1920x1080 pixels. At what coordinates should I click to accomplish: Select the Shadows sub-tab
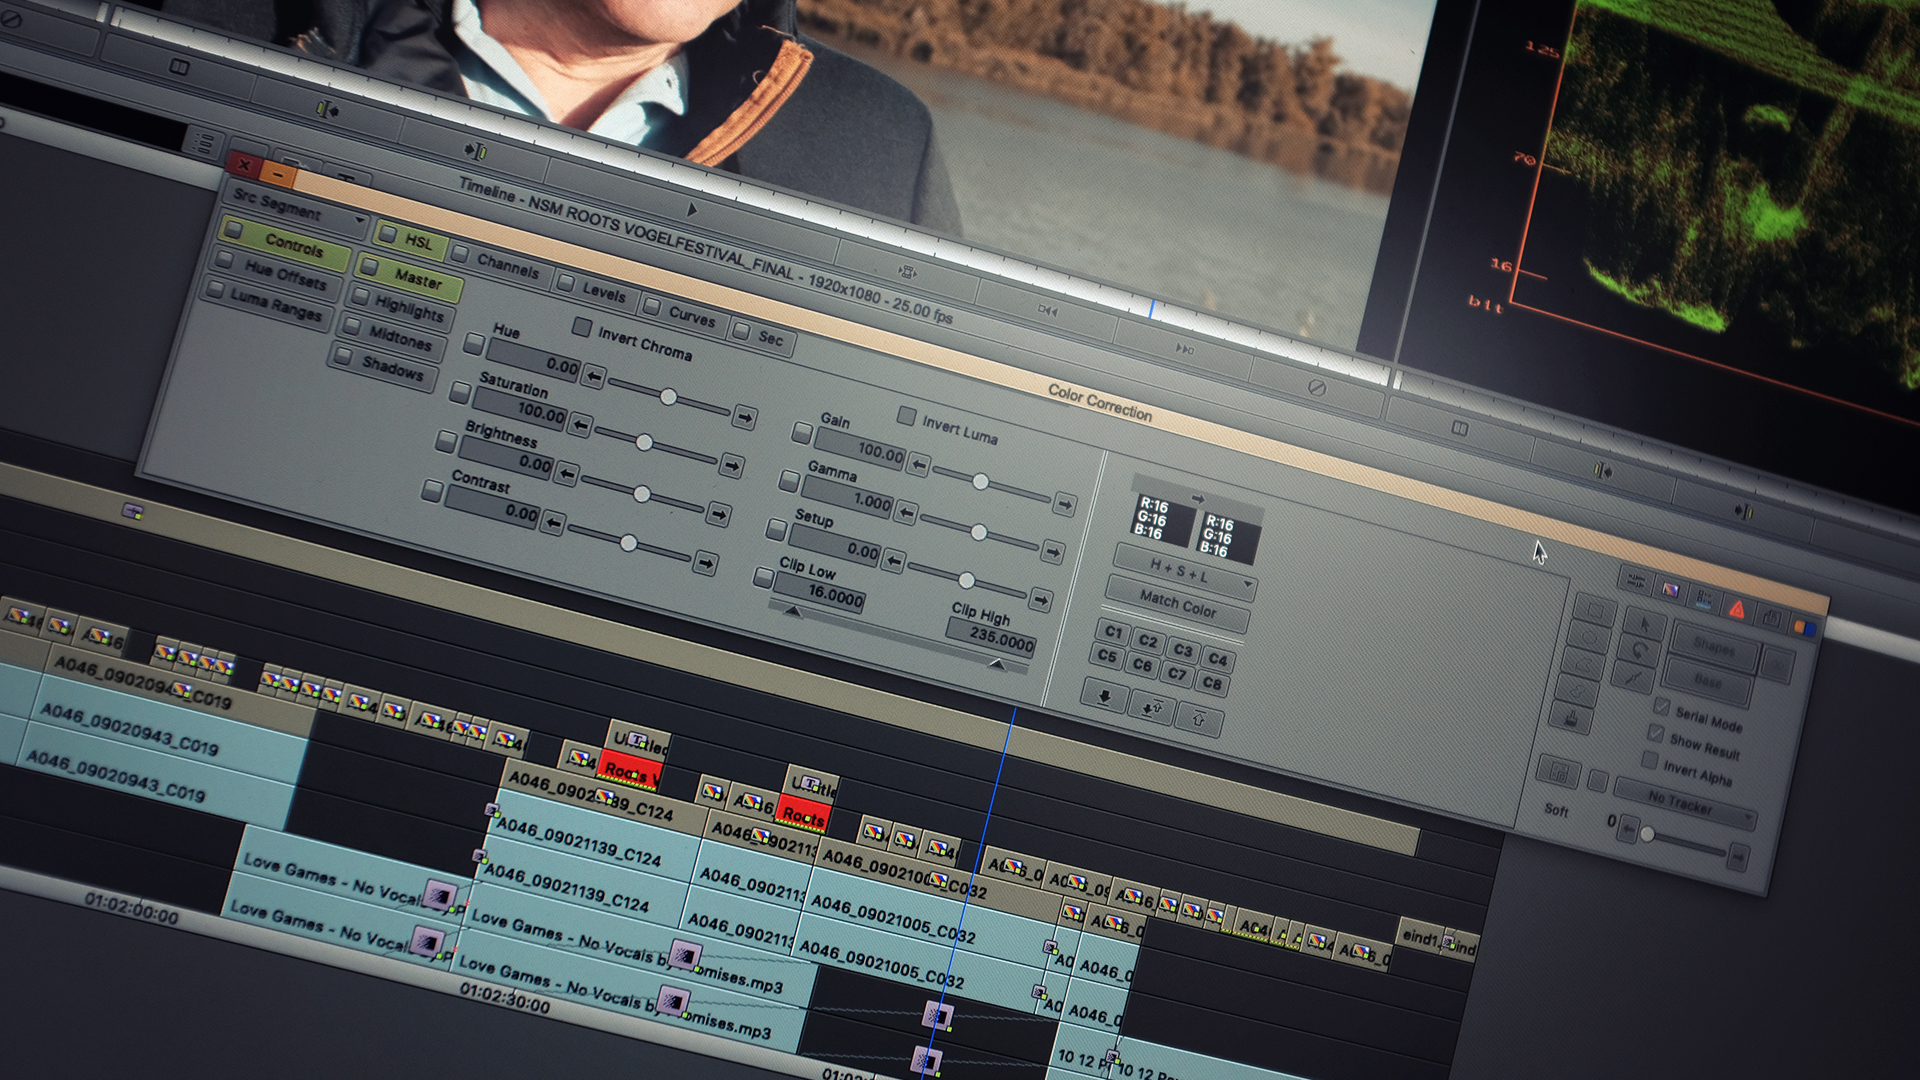coord(383,368)
